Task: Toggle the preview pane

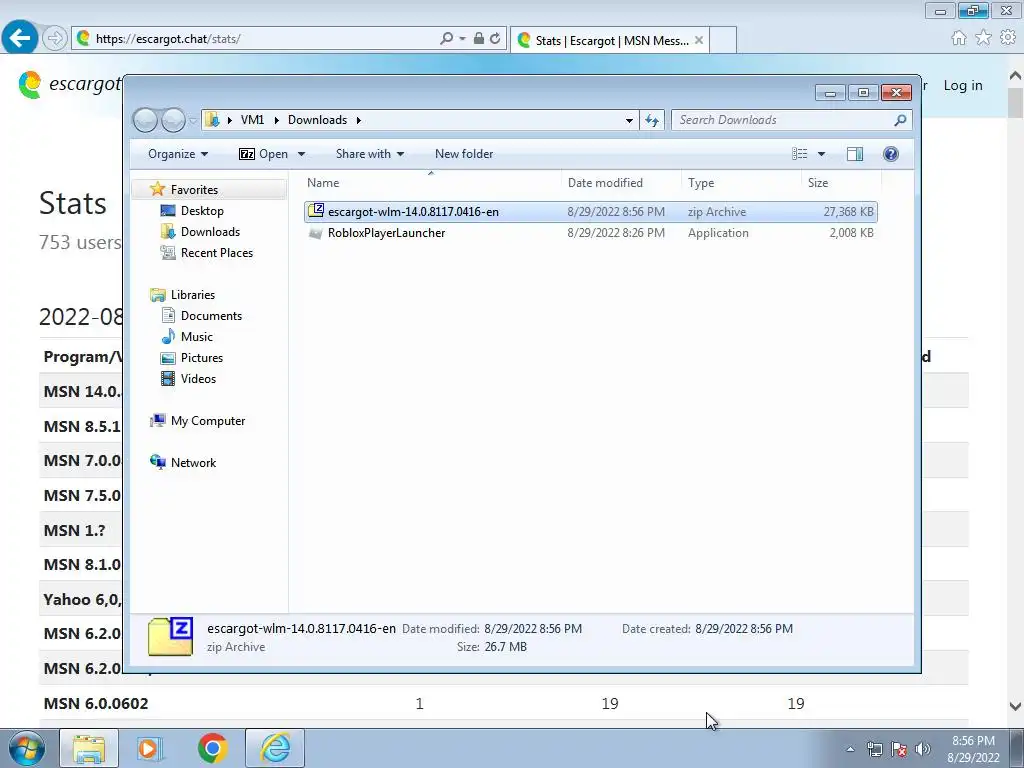Action: point(854,154)
